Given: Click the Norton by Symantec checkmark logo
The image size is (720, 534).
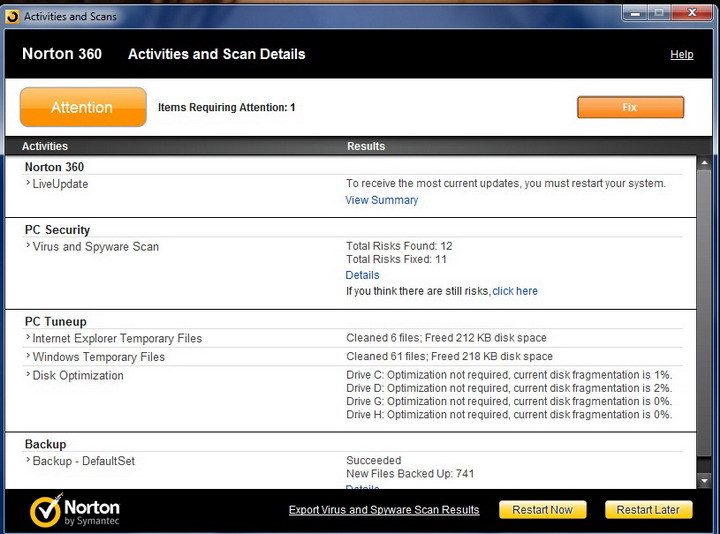Looking at the screenshot, I should pos(45,509).
